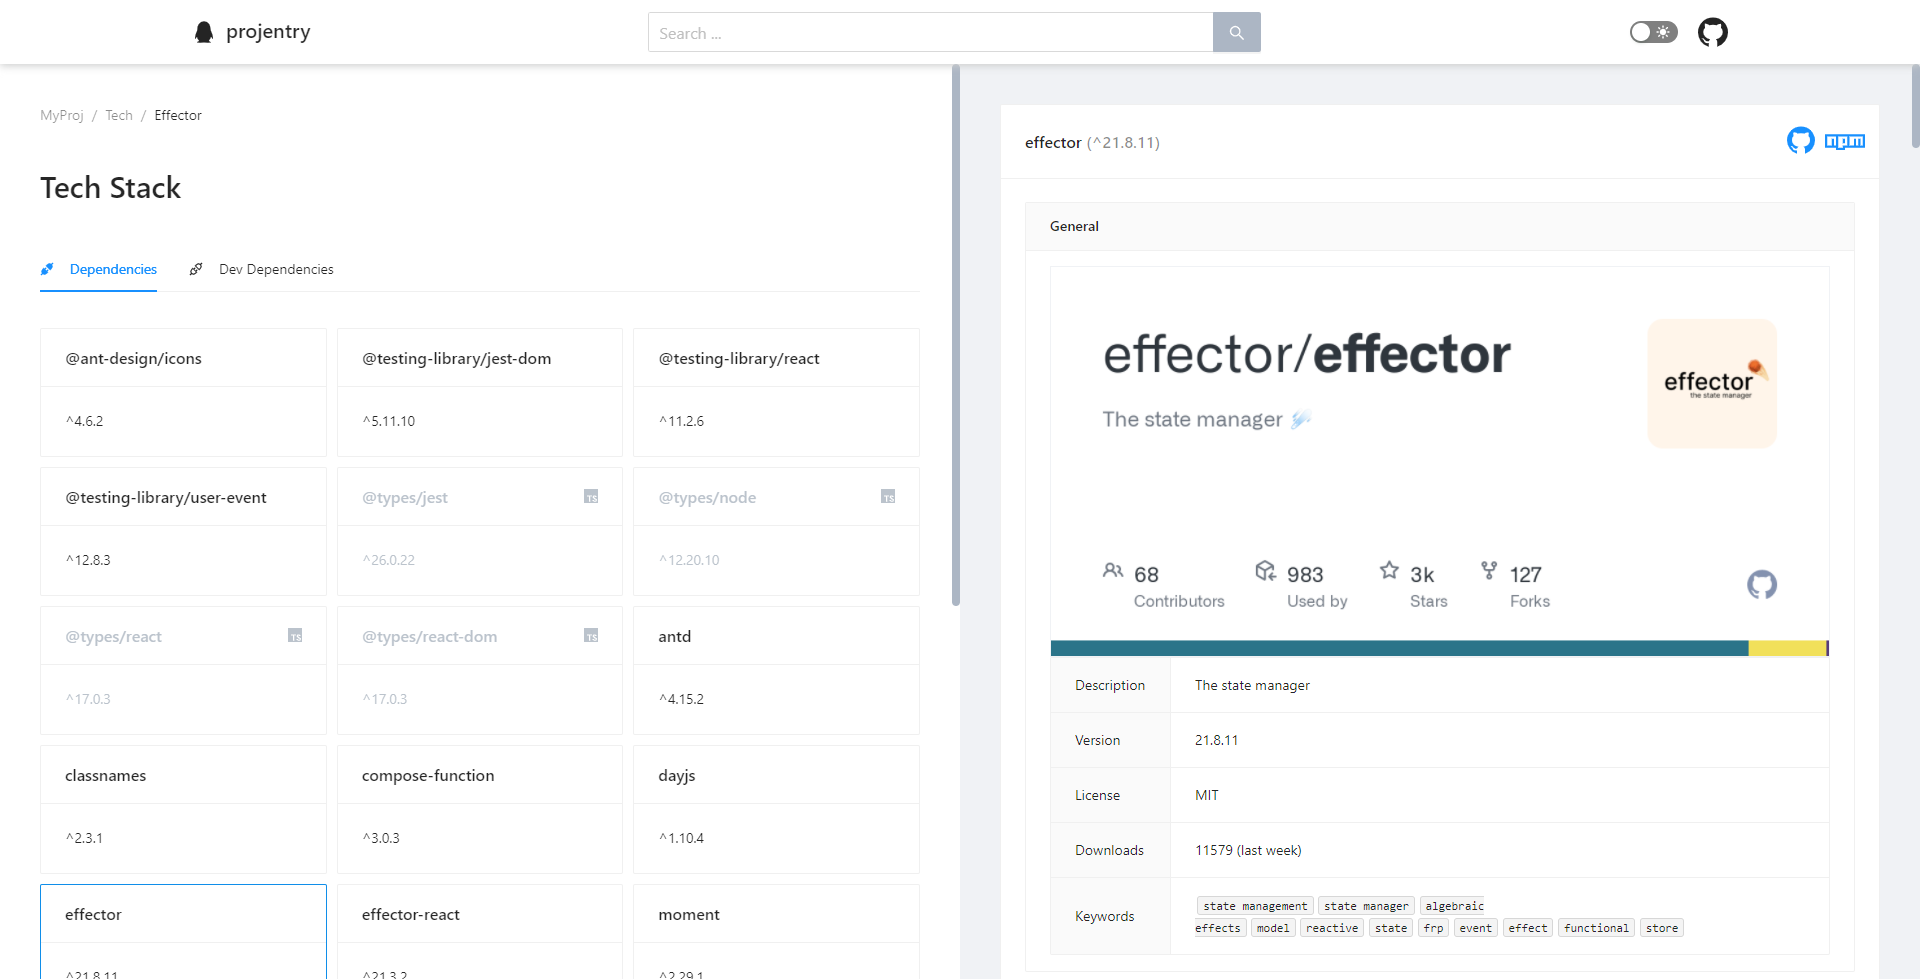This screenshot has width=1920, height=979.
Task: Click the Stars star icon
Action: click(1389, 570)
